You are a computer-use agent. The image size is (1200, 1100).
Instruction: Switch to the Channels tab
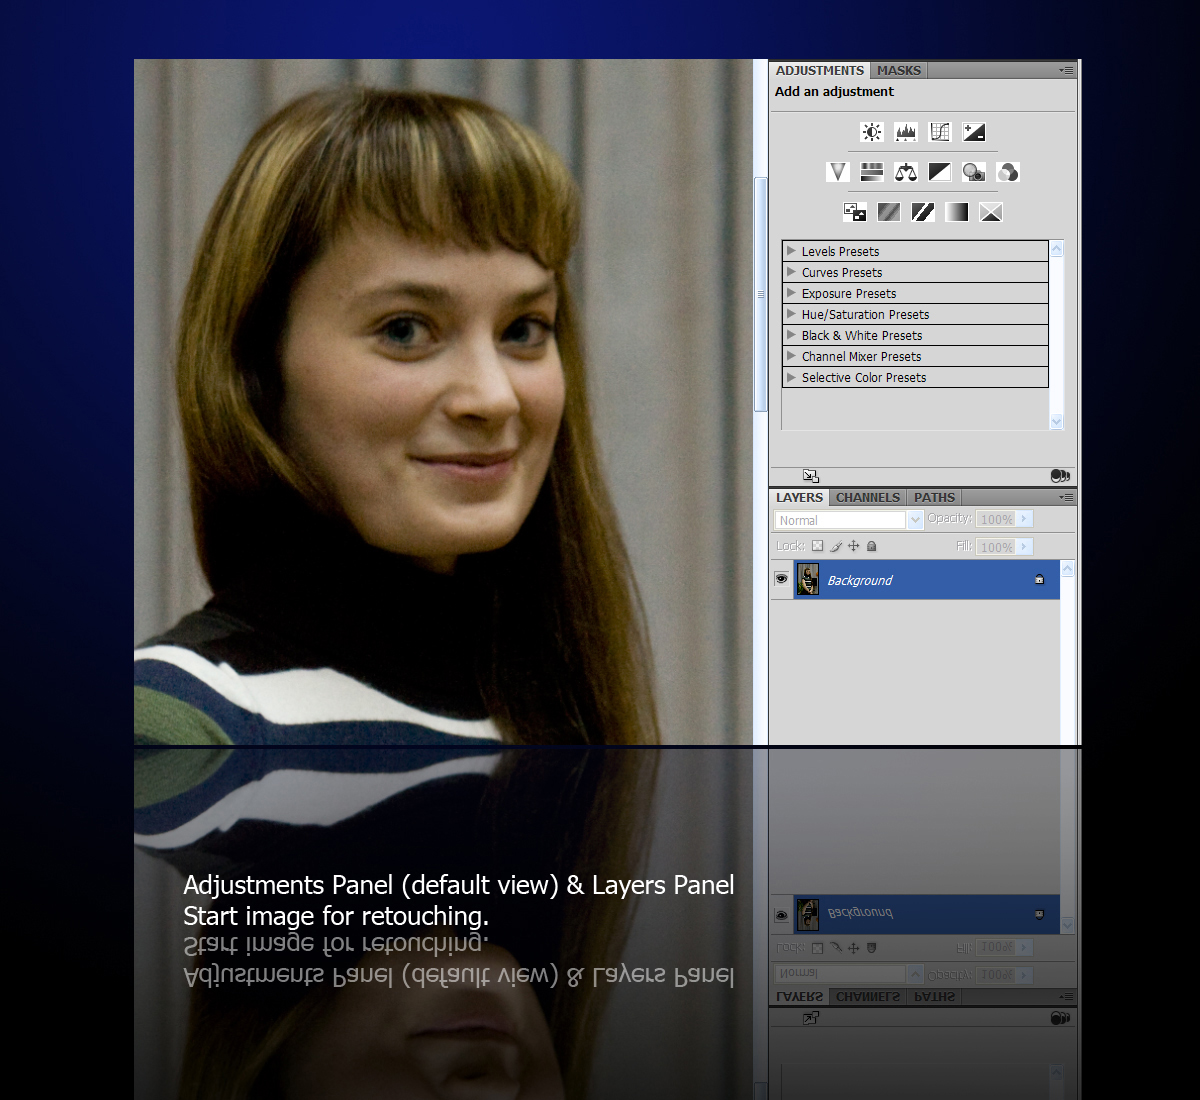coord(867,497)
